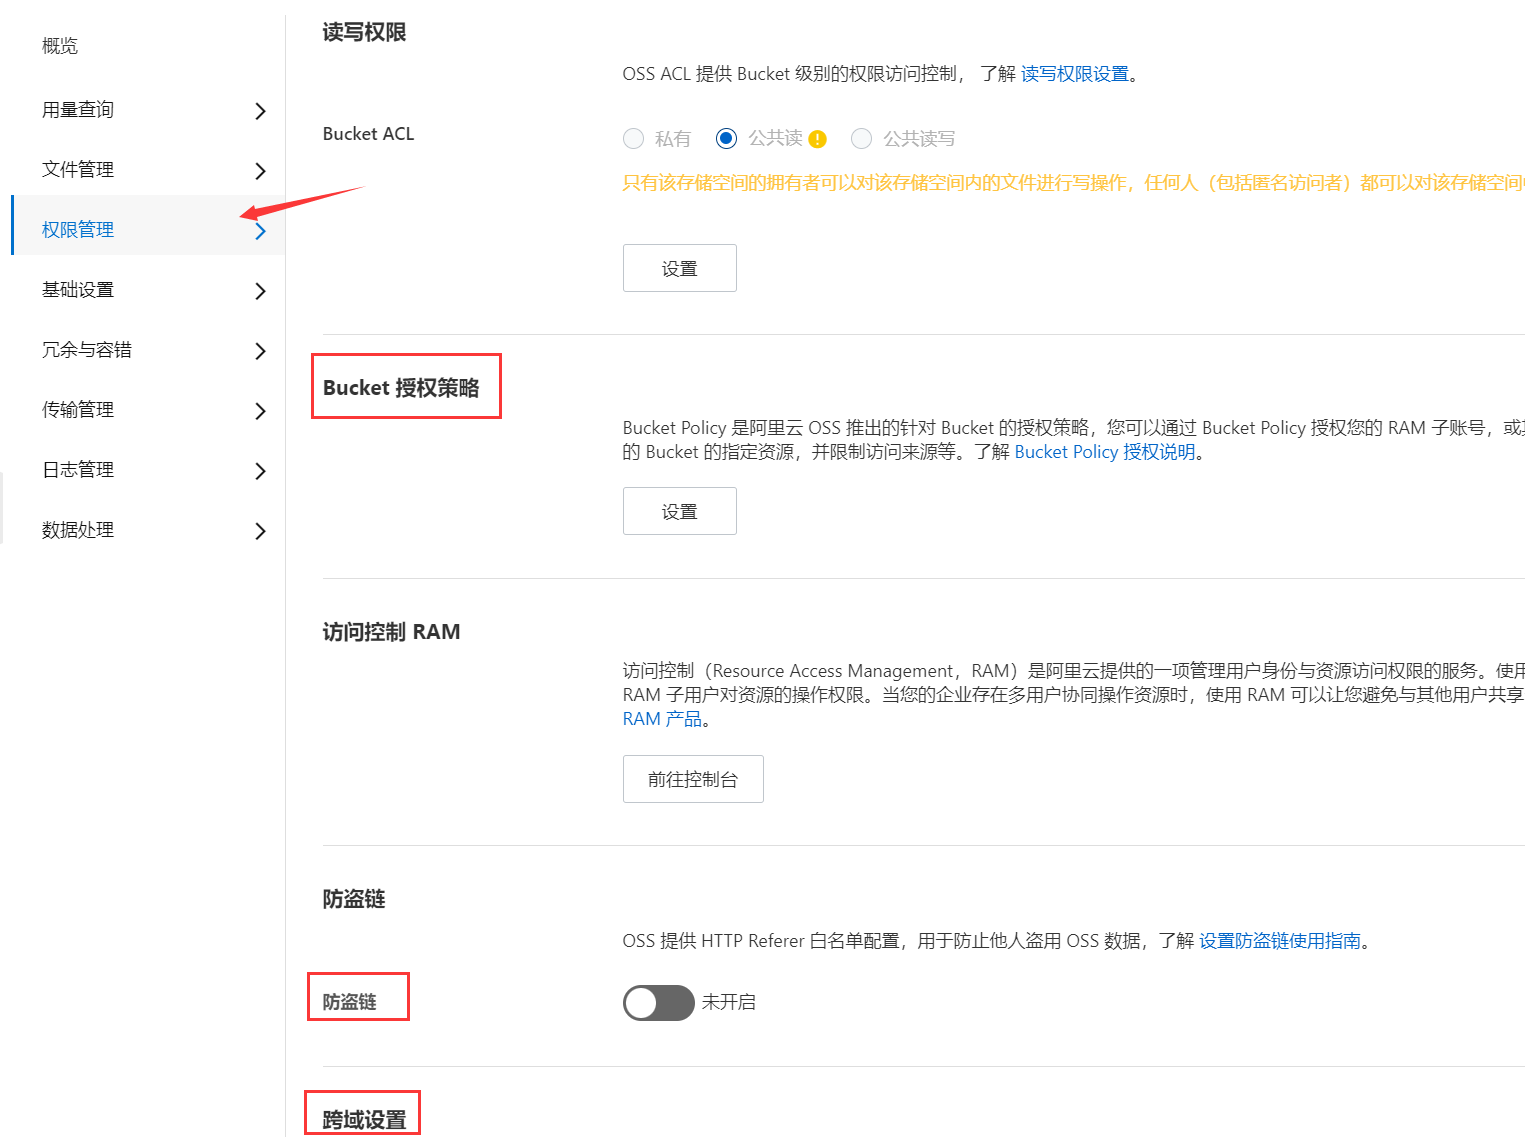This screenshot has height=1137, width=1525.
Task: Open the 权限管理 sidebar menu item
Action: pyautogui.click(x=78, y=230)
